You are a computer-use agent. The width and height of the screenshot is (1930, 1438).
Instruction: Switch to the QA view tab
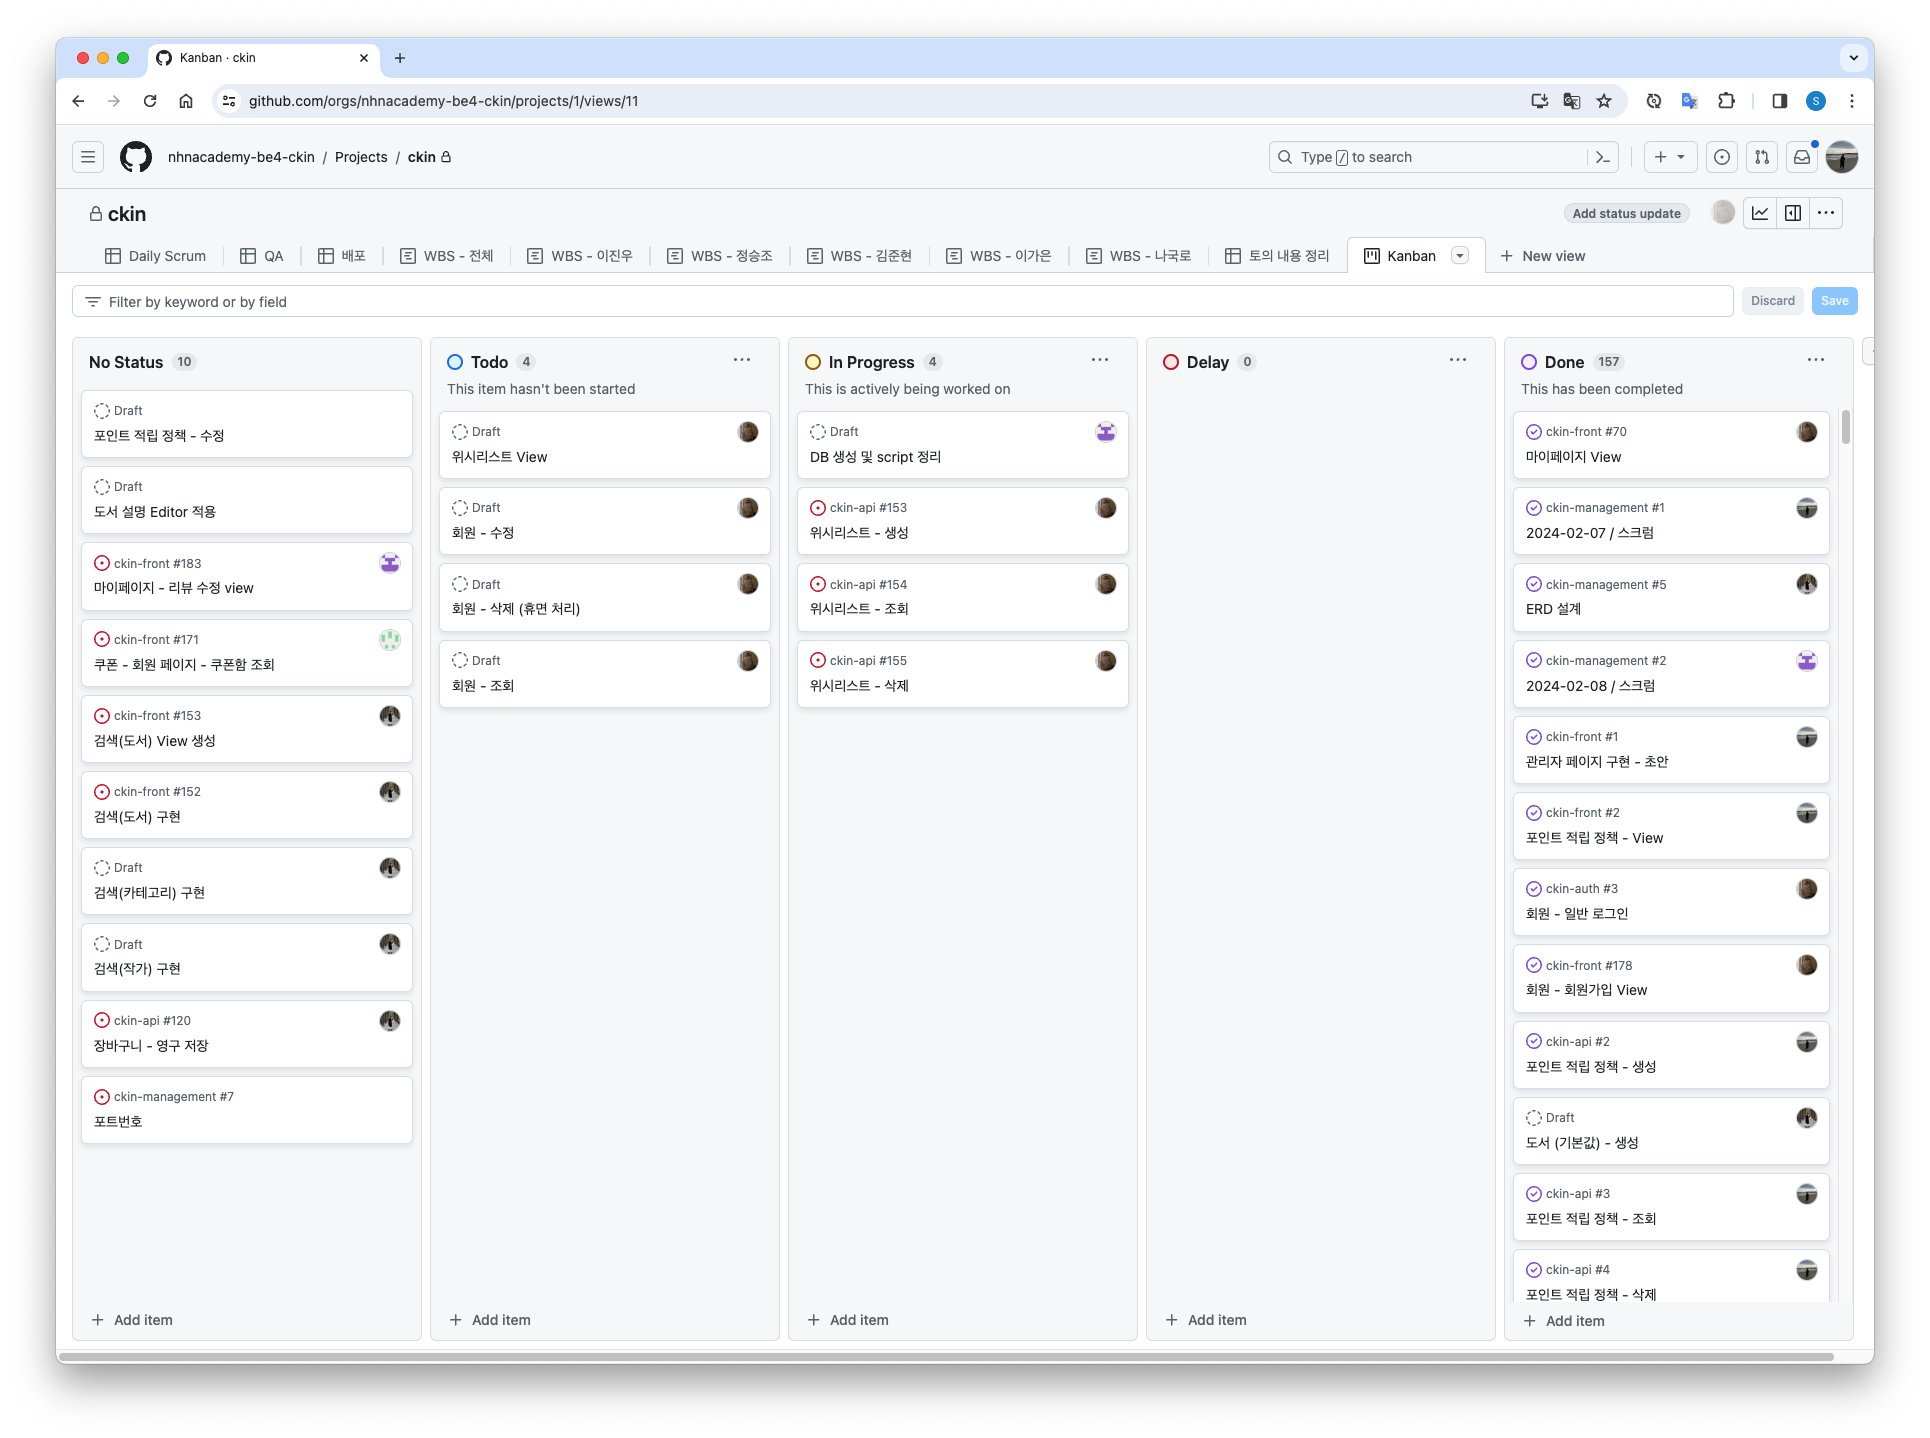click(262, 256)
